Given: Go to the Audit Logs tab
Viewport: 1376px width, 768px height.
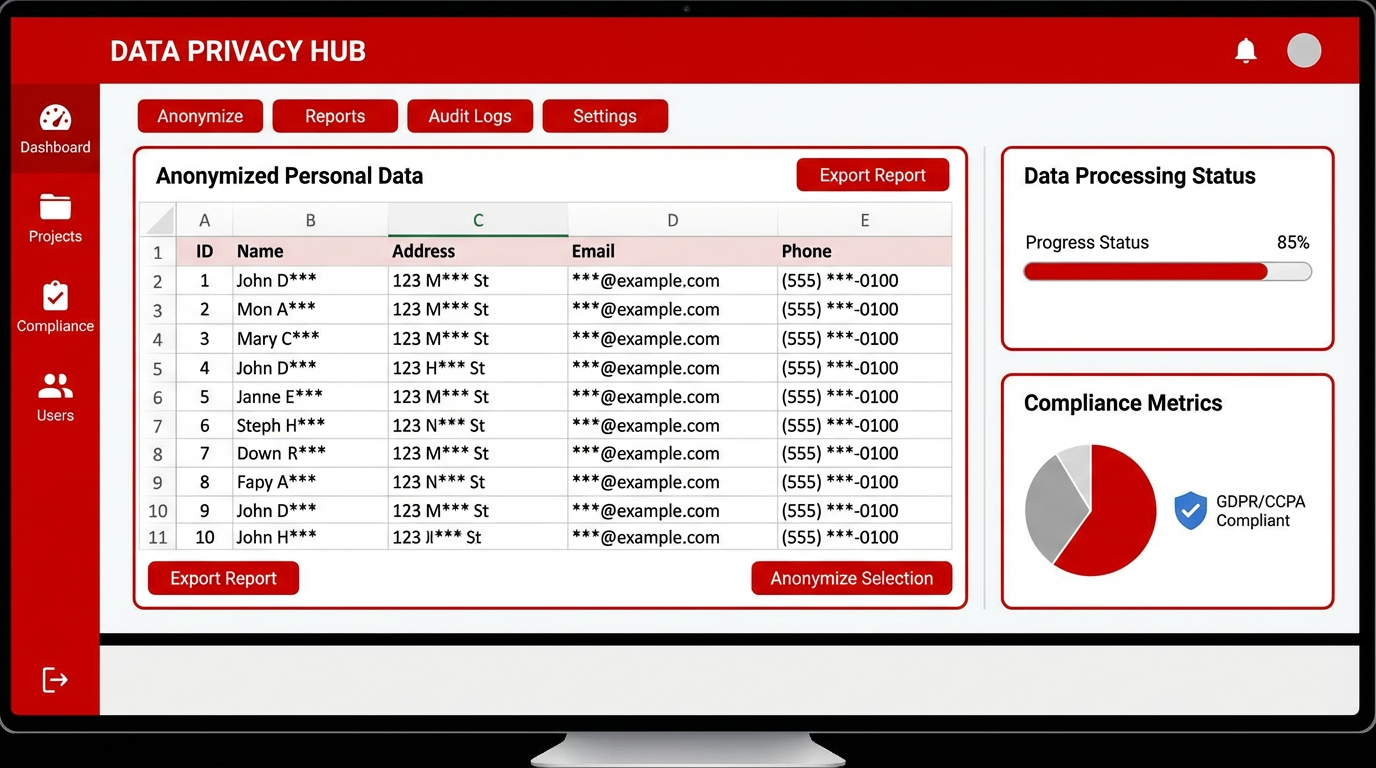Looking at the screenshot, I should click(x=470, y=116).
